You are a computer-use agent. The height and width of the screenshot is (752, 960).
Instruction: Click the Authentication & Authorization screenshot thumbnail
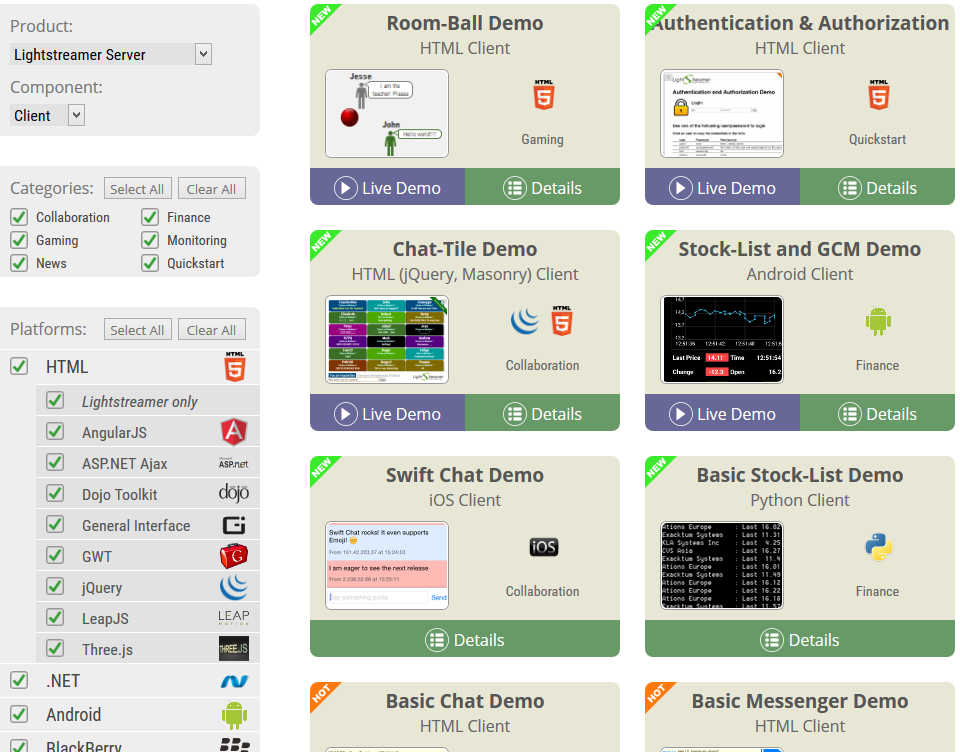point(722,113)
